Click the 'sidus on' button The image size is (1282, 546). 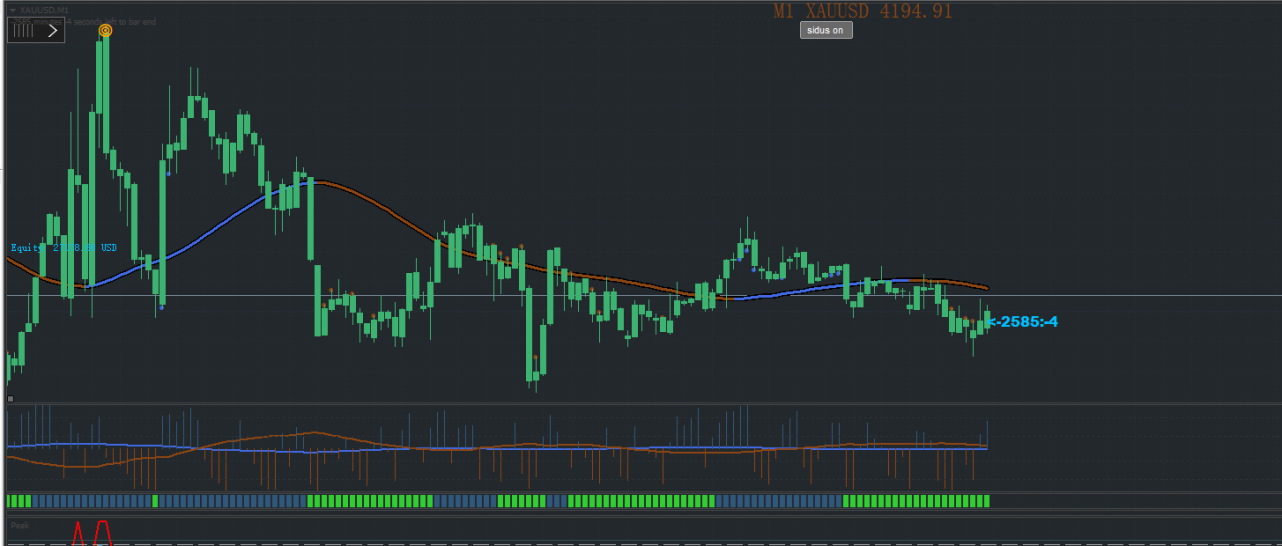(826, 30)
